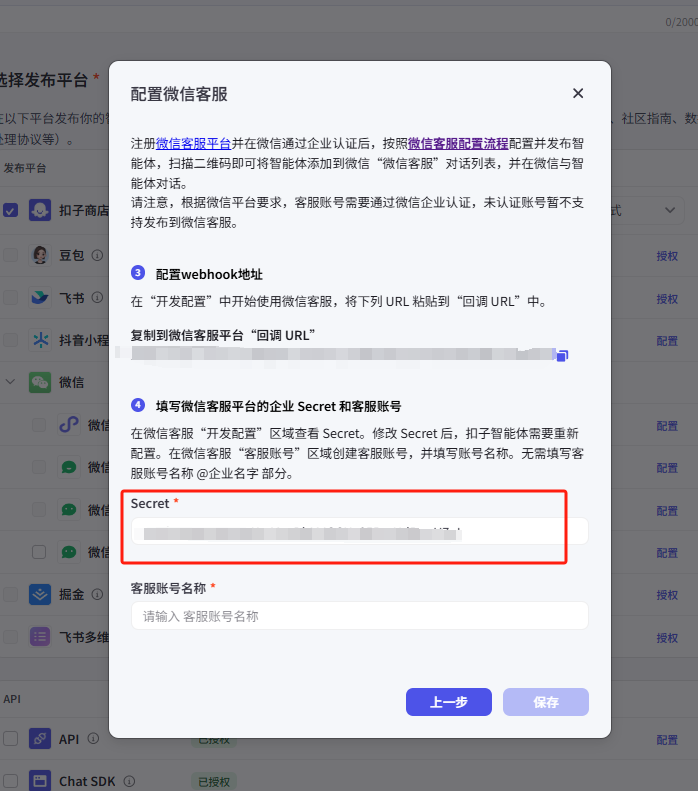This screenshot has width=698, height=791.
Task: Open the dropdown in 扣子商店 row
Action: tap(668, 210)
